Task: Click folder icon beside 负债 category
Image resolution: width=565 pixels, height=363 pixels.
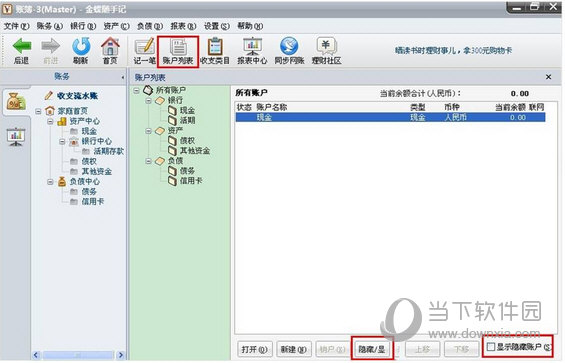Action: [x=160, y=161]
